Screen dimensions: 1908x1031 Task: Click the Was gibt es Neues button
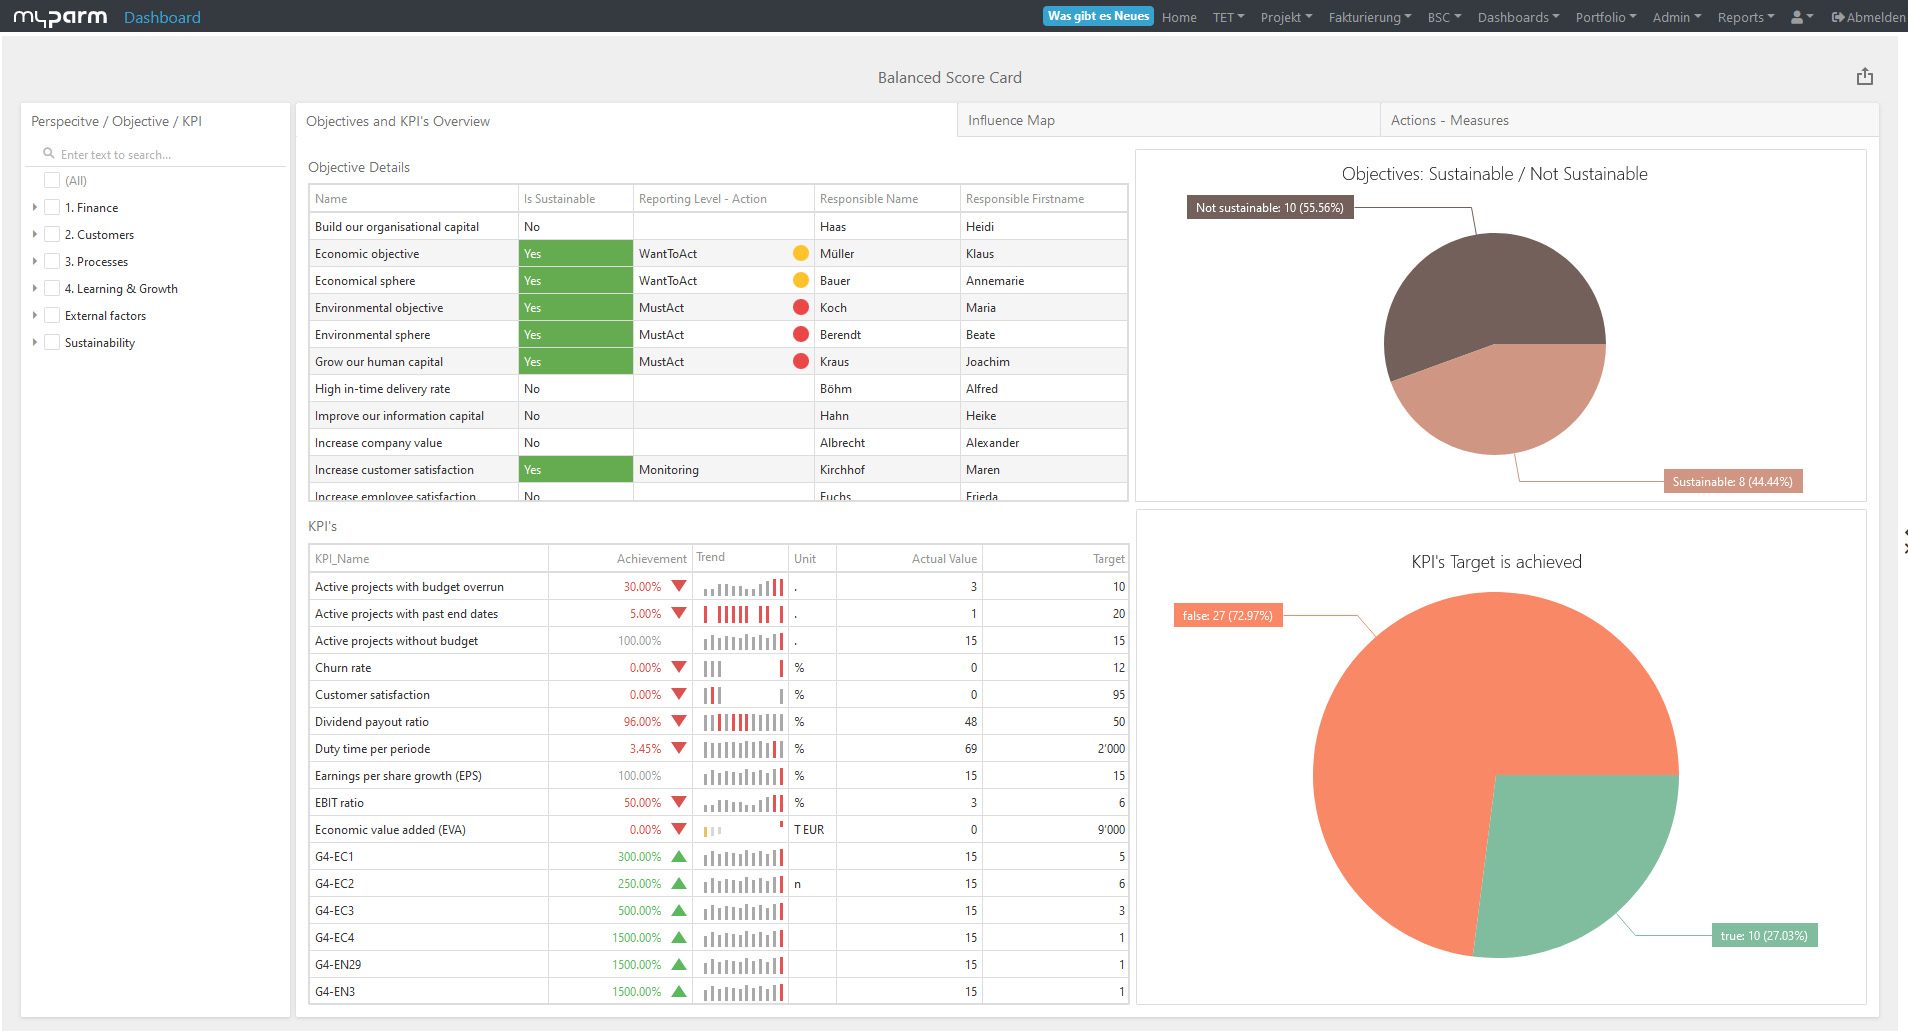coord(1098,16)
